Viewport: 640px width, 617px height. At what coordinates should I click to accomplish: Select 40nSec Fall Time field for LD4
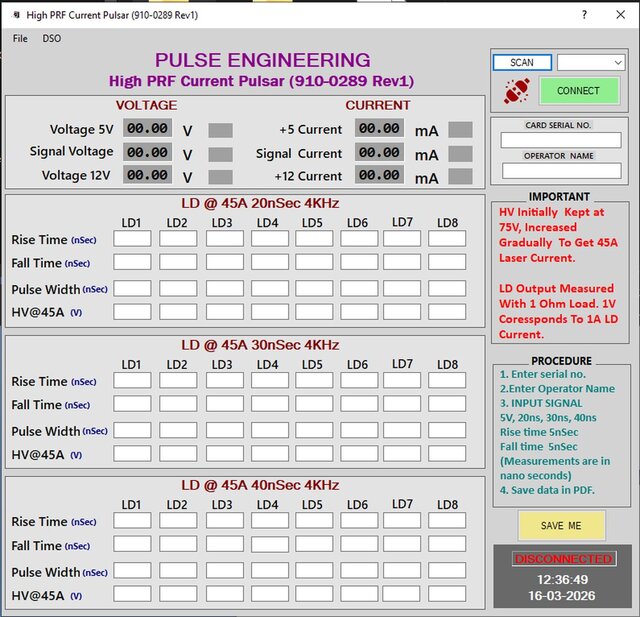(270, 544)
